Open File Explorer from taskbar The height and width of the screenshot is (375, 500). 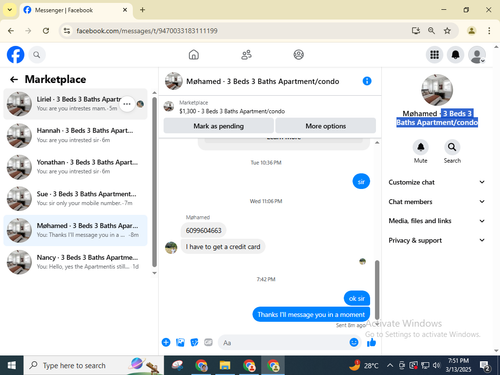click(225, 365)
